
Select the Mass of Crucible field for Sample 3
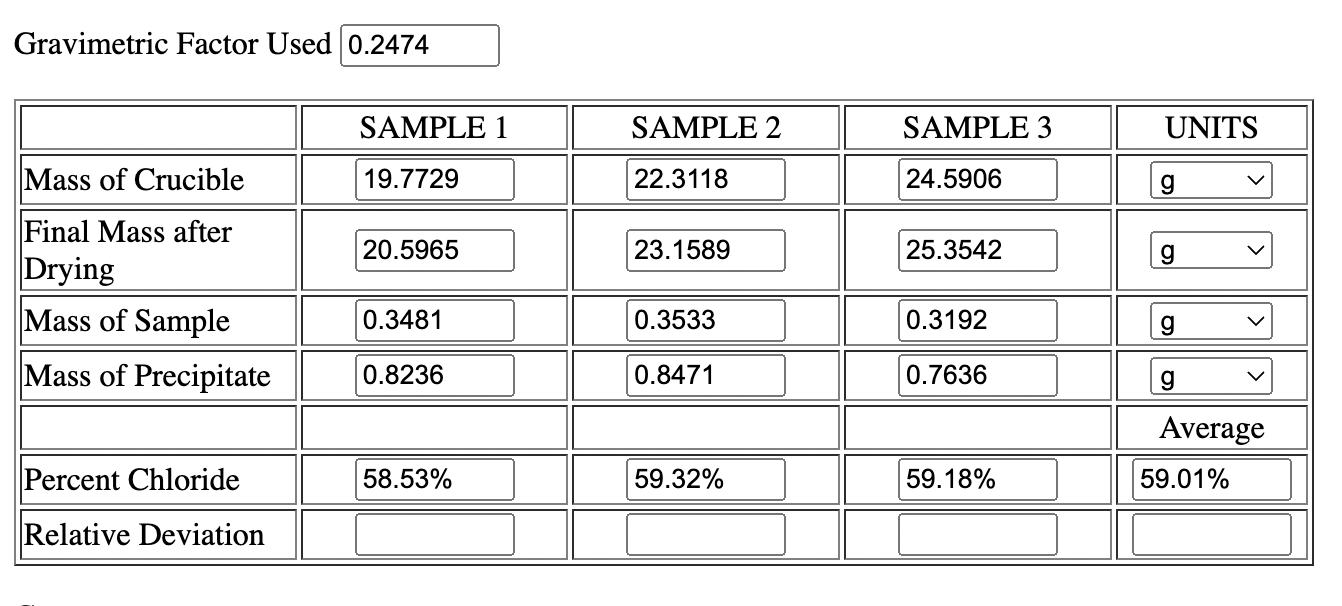pos(977,180)
